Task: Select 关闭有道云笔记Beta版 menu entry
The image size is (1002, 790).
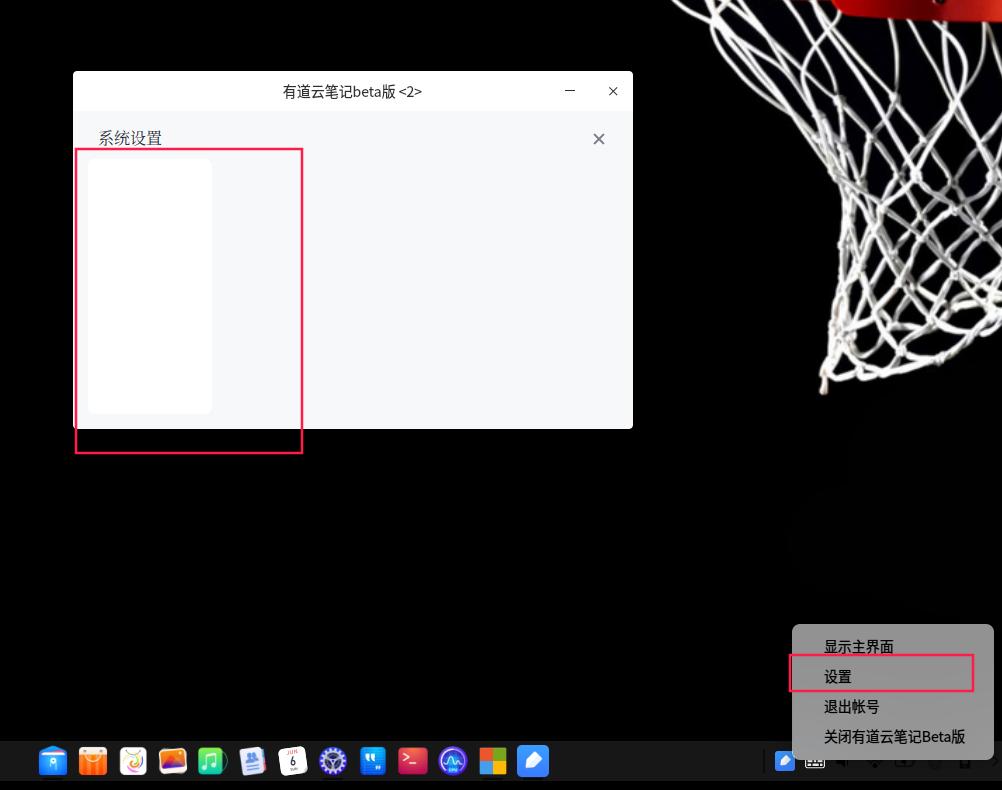Action: [x=894, y=736]
